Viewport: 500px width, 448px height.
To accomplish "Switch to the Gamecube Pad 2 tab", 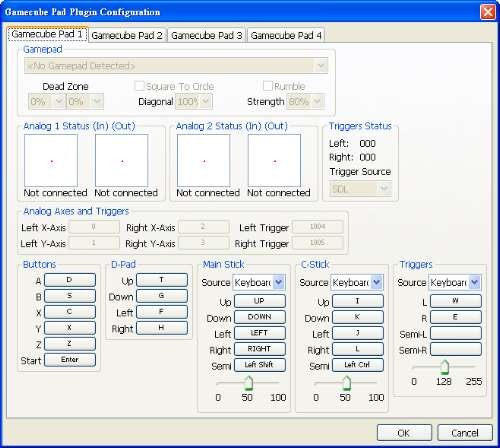I will tap(127, 35).
